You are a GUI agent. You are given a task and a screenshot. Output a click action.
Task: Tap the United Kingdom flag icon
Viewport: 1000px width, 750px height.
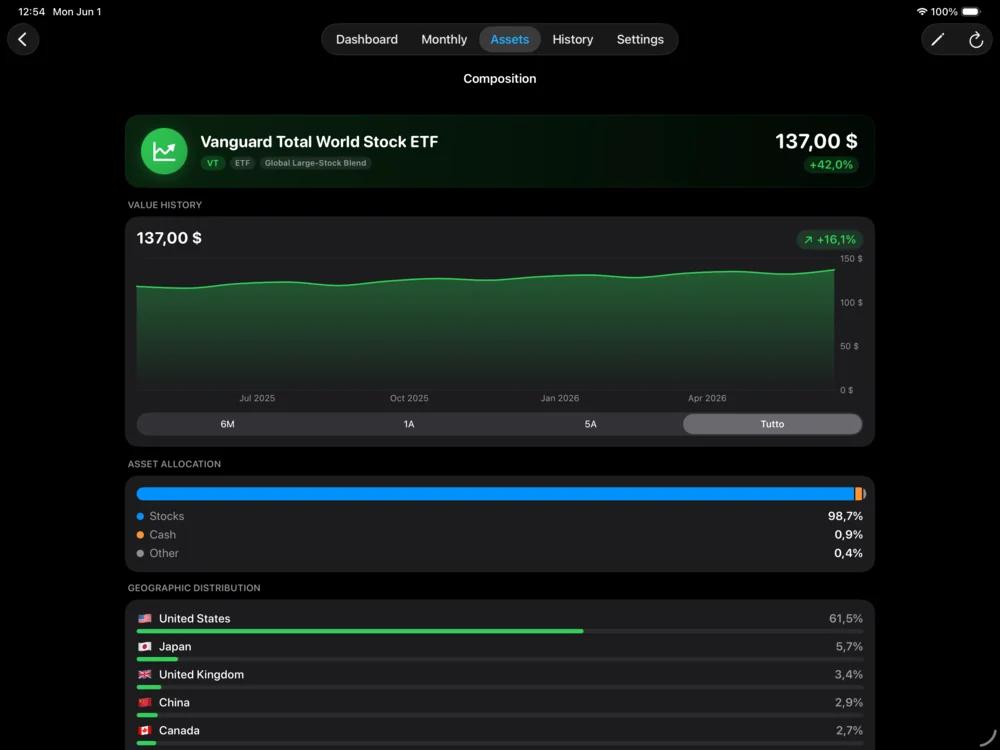(145, 675)
